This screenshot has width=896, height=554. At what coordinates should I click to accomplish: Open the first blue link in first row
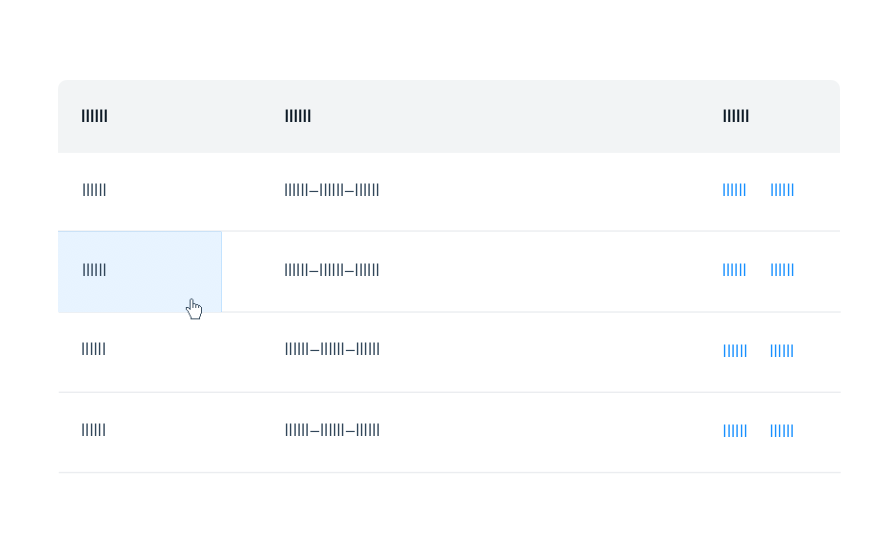point(734,190)
